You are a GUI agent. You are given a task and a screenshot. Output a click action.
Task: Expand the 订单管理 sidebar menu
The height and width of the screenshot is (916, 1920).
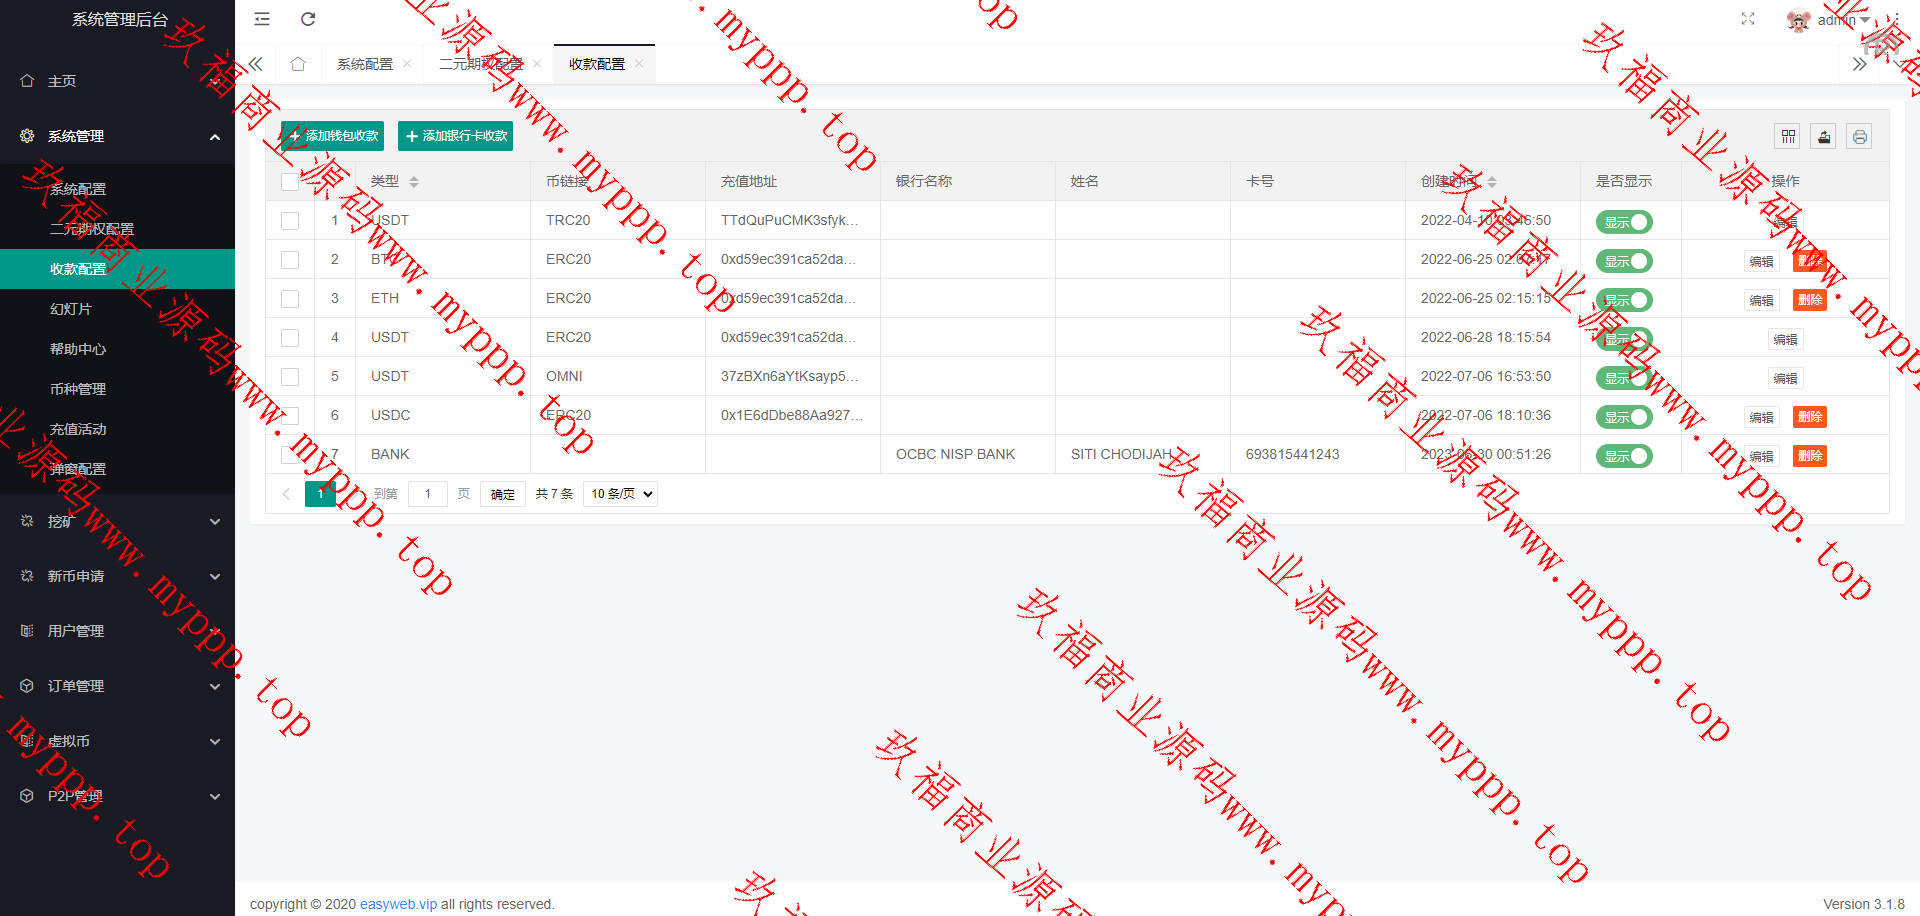117,686
